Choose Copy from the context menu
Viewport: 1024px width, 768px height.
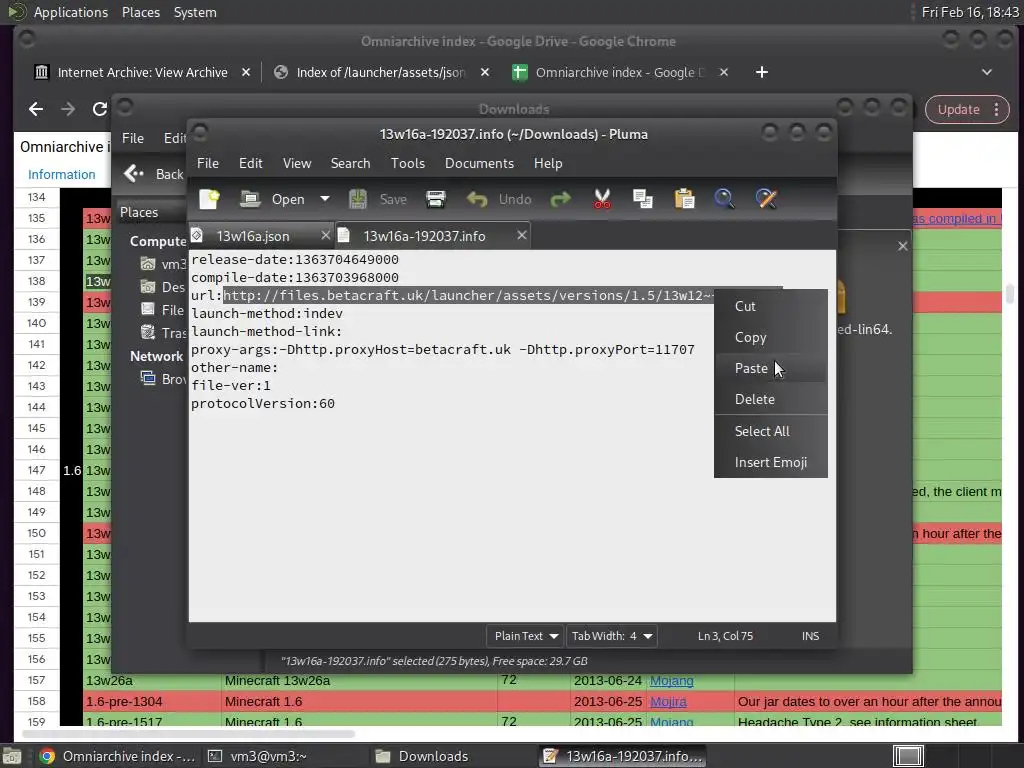pos(771,337)
